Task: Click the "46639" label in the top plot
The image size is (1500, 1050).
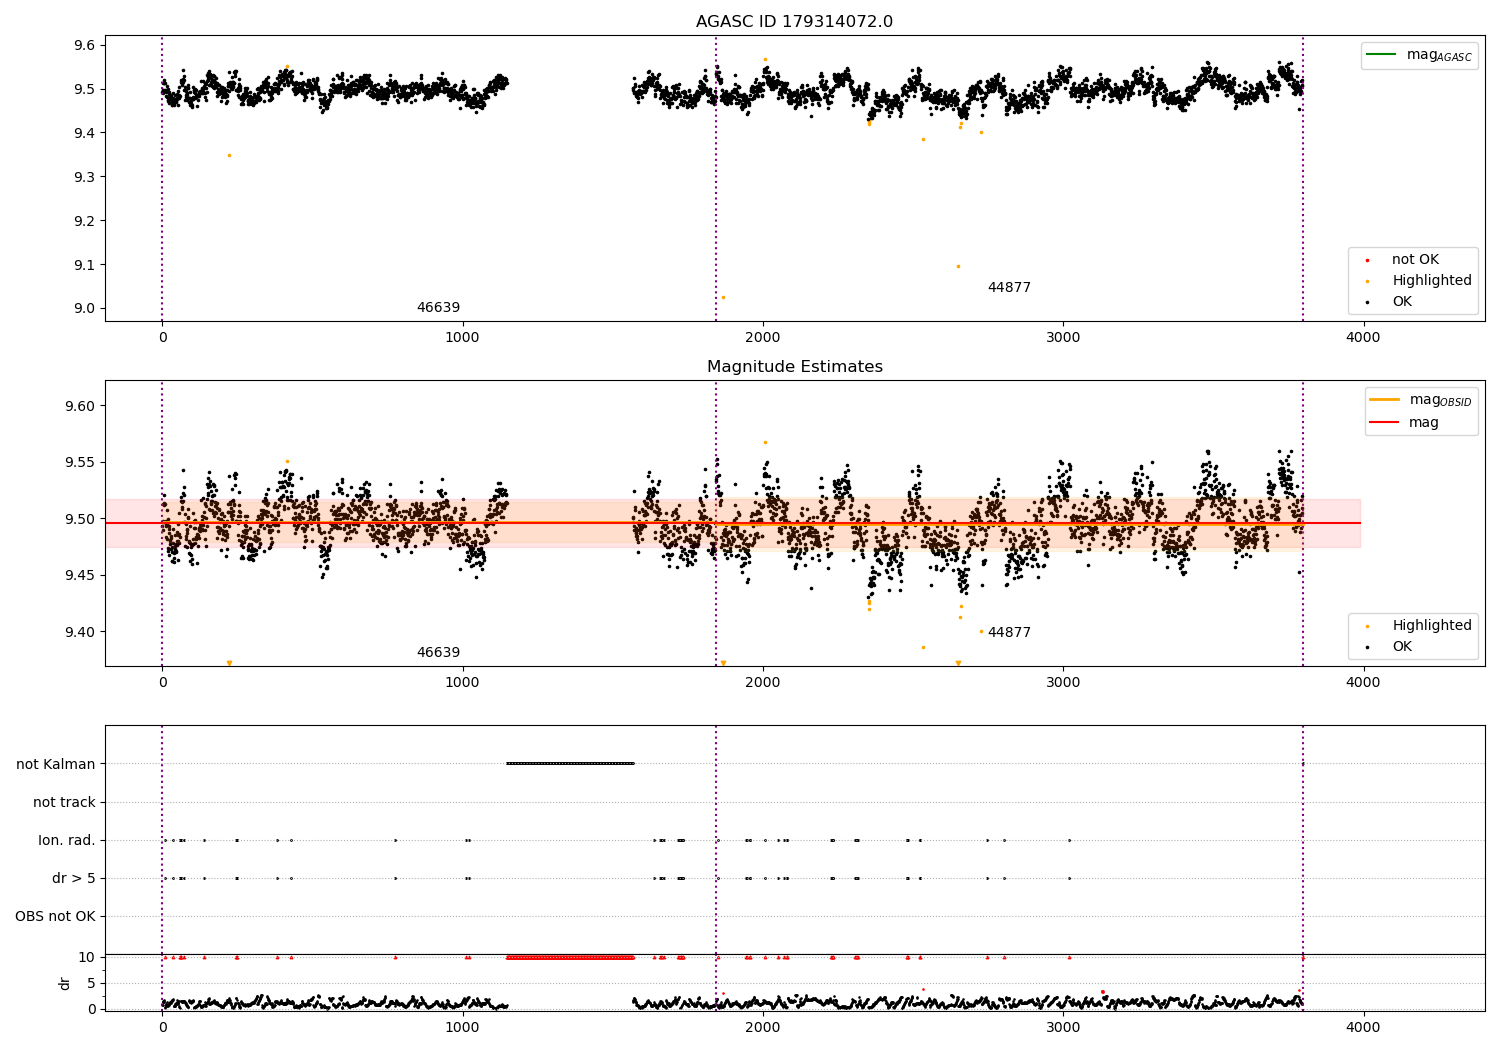Action: click(x=438, y=308)
